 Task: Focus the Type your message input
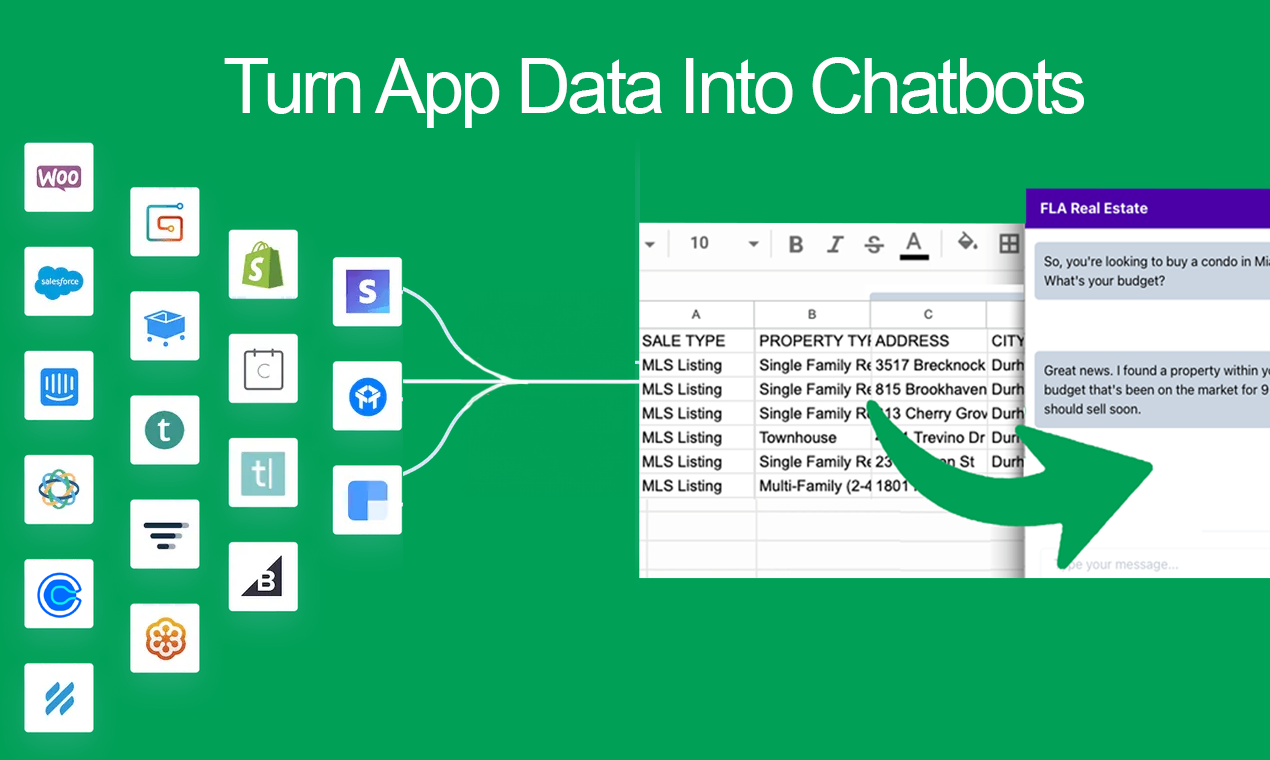point(1155,564)
